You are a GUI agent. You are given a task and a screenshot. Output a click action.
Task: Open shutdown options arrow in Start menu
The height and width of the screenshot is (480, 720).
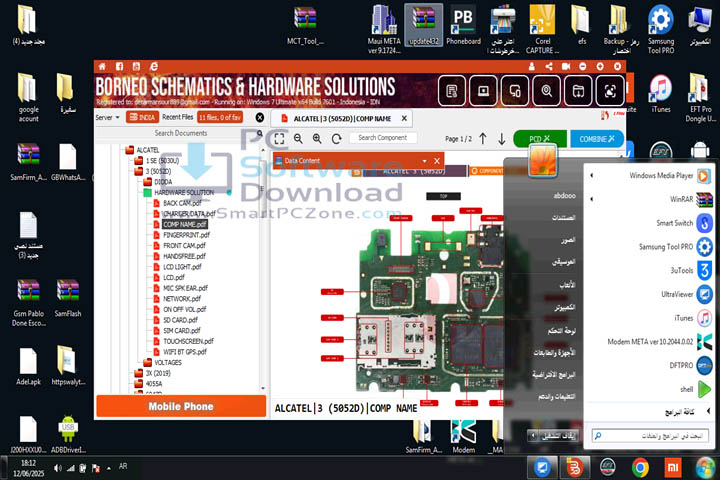click(x=533, y=435)
